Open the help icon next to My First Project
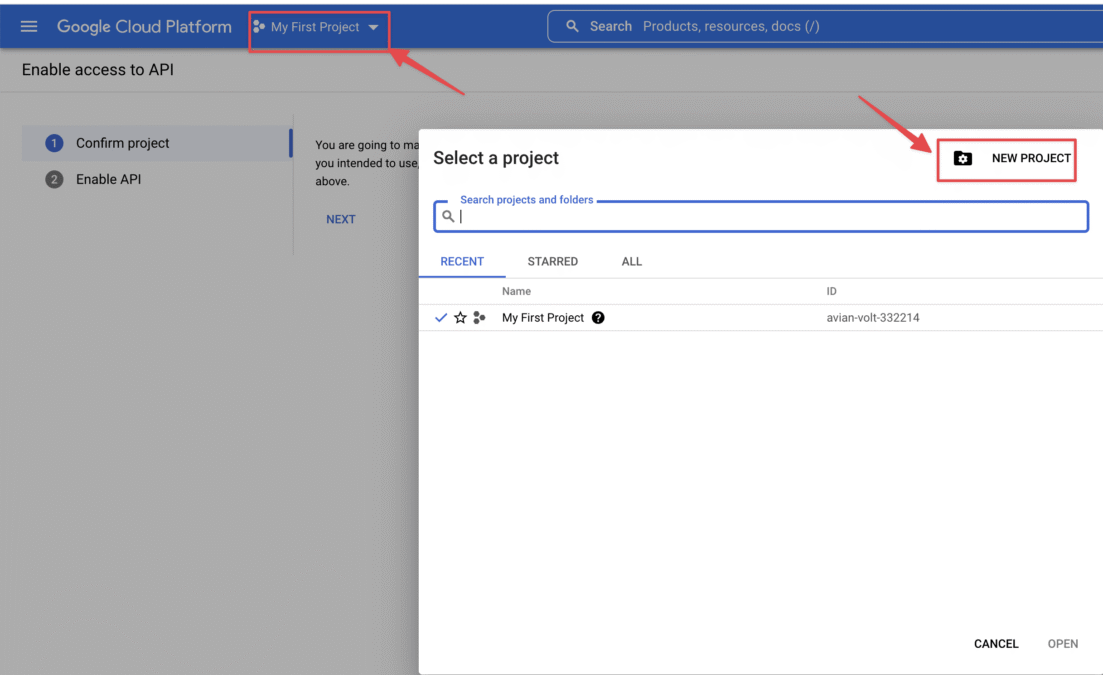The width and height of the screenshot is (1103, 675). click(598, 318)
